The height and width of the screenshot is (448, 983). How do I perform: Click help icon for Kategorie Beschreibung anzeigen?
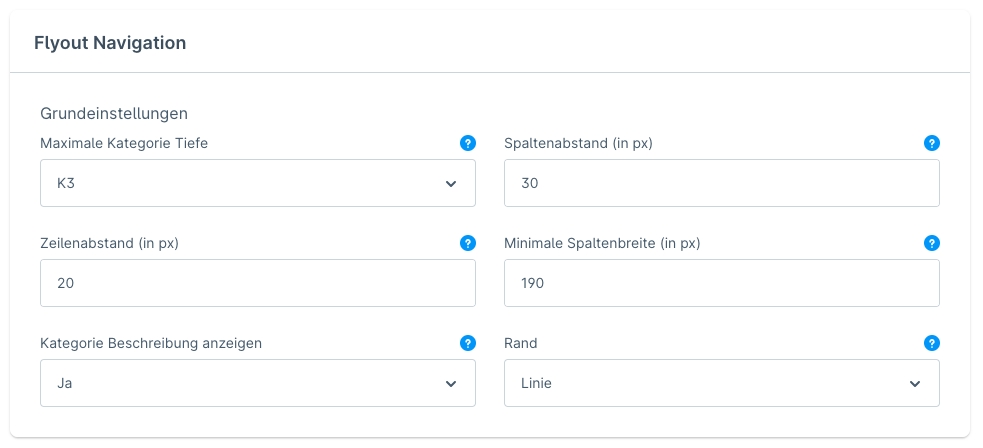pos(467,343)
